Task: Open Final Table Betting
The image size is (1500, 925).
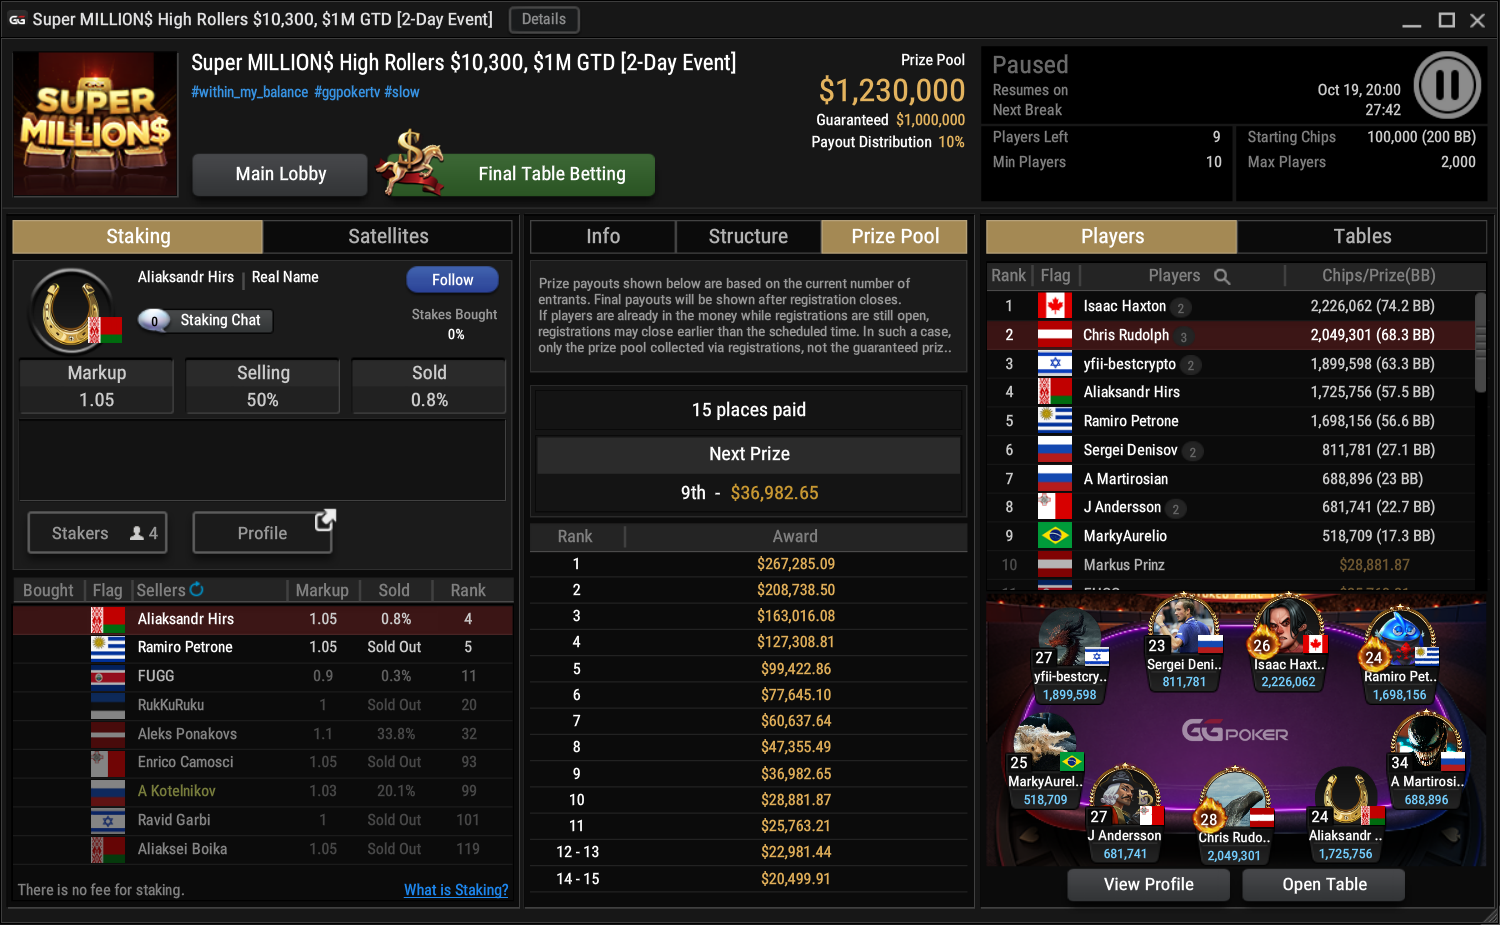Action: tap(552, 174)
